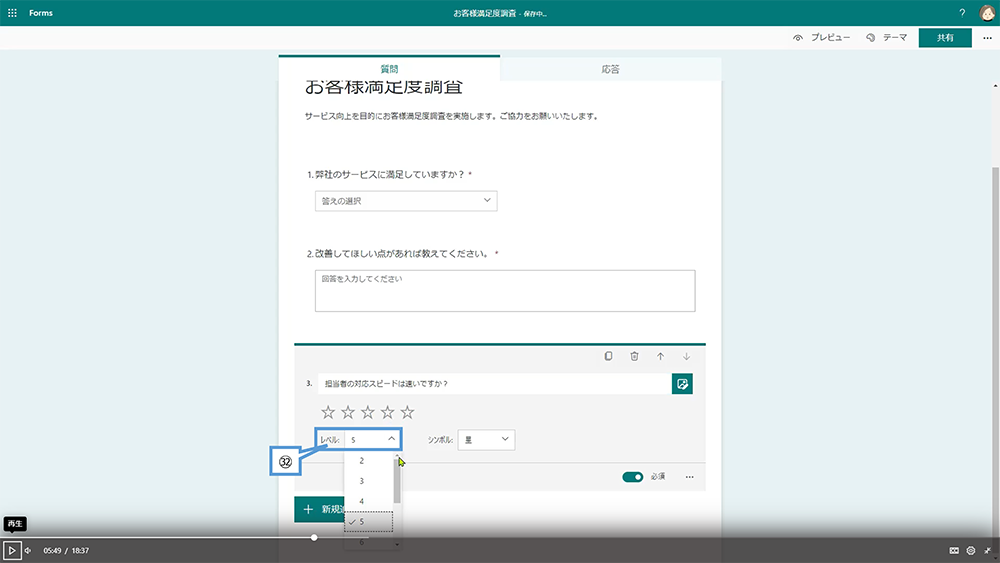
Task: Open the 答えの選択 dropdown in question 1
Action: 406,201
